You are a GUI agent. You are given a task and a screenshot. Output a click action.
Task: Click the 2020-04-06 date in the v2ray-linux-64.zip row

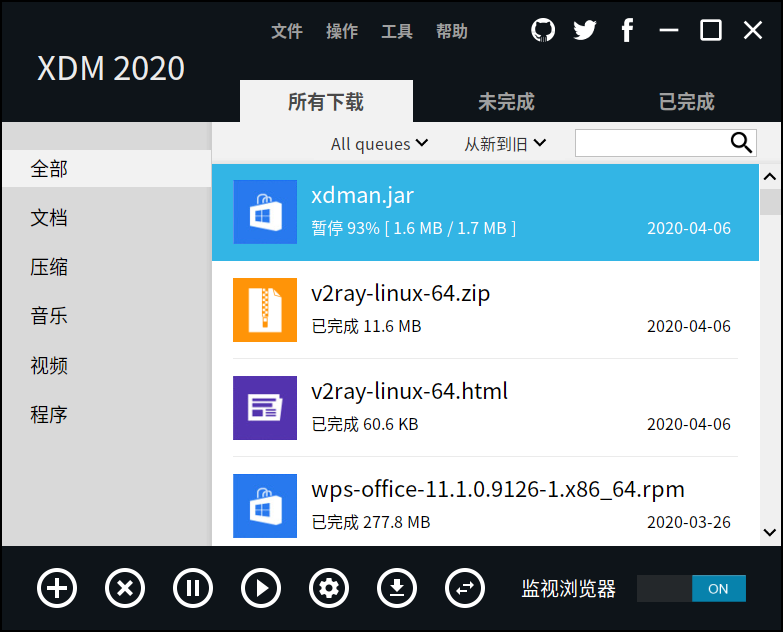pyautogui.click(x=689, y=326)
